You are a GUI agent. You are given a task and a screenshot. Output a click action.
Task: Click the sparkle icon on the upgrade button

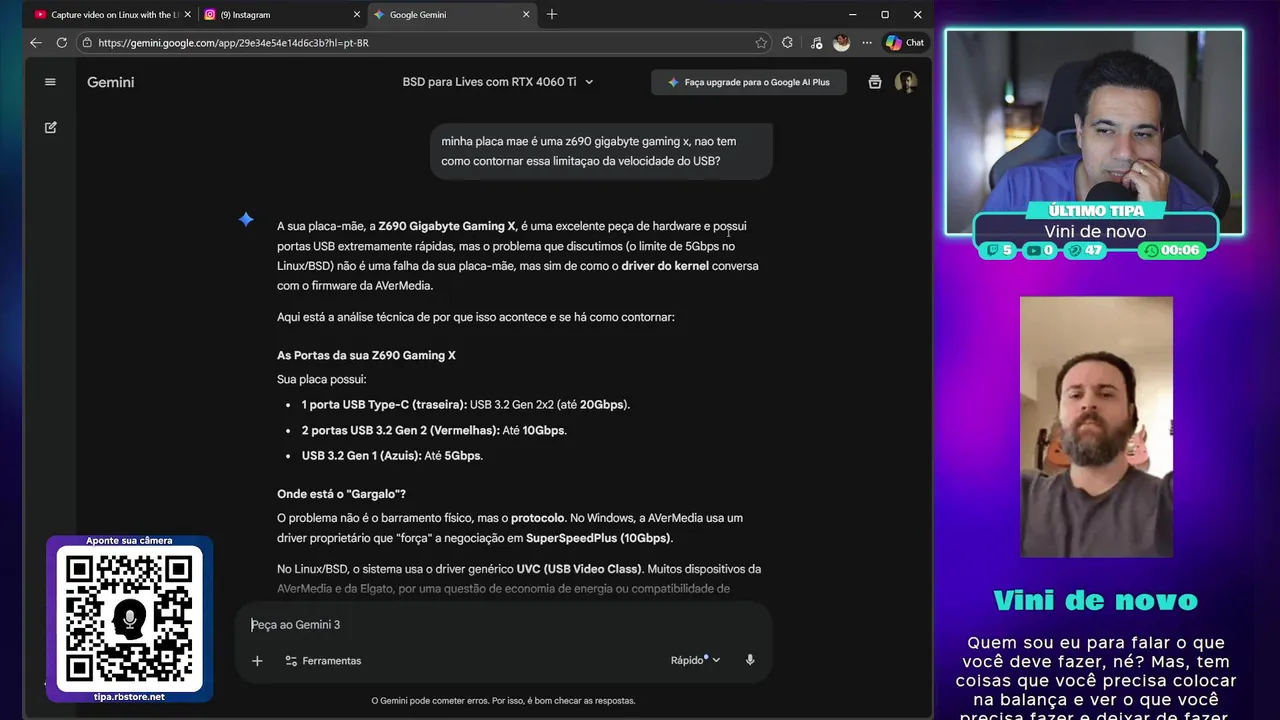point(673,82)
